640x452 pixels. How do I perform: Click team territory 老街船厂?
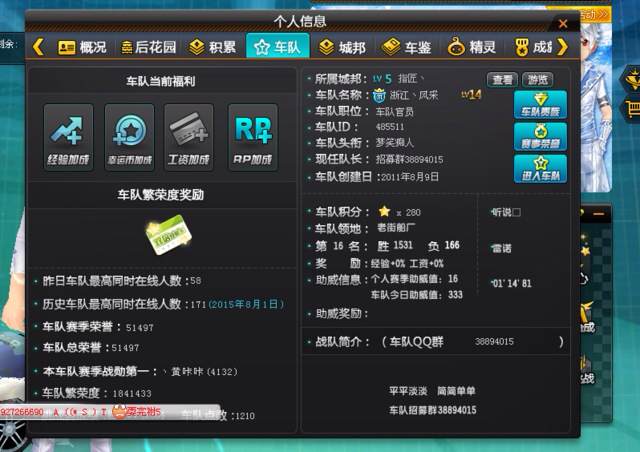coord(396,227)
